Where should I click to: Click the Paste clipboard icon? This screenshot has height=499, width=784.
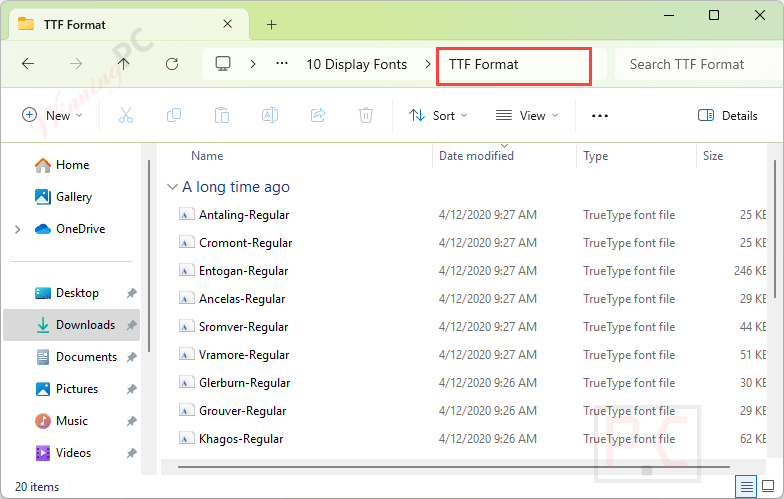point(222,116)
